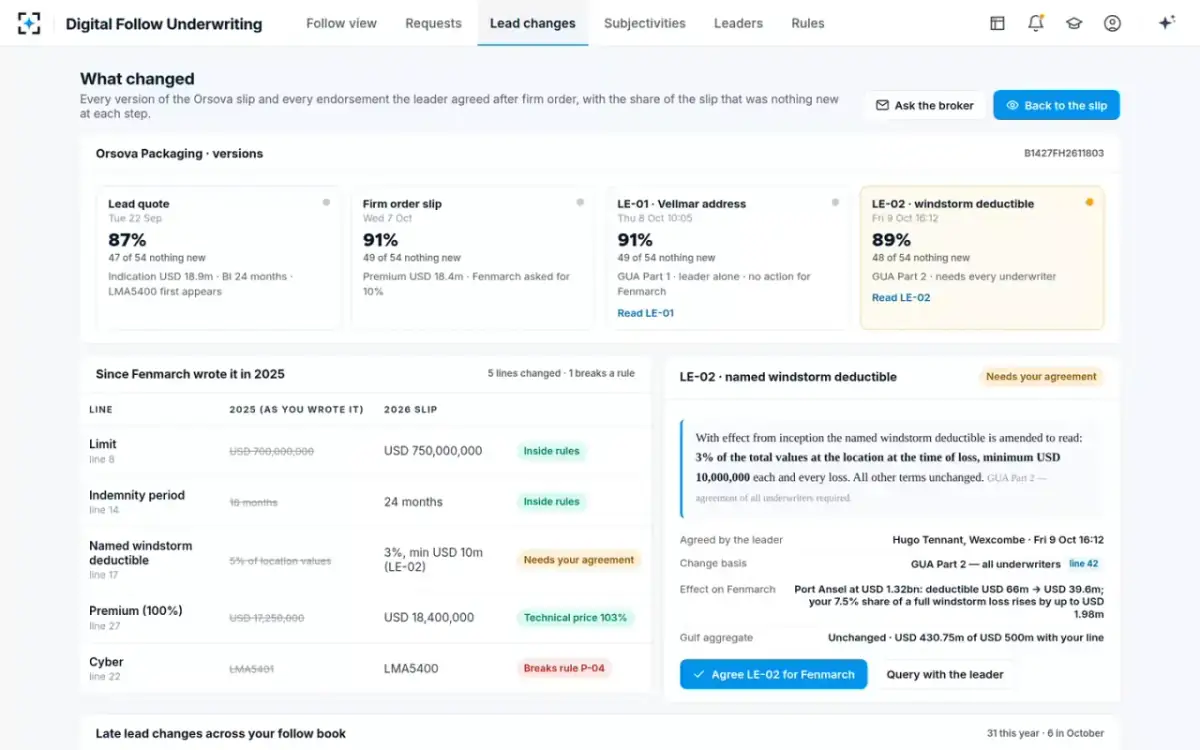Switch to the Follow view tab
1200x750 pixels.
341,23
